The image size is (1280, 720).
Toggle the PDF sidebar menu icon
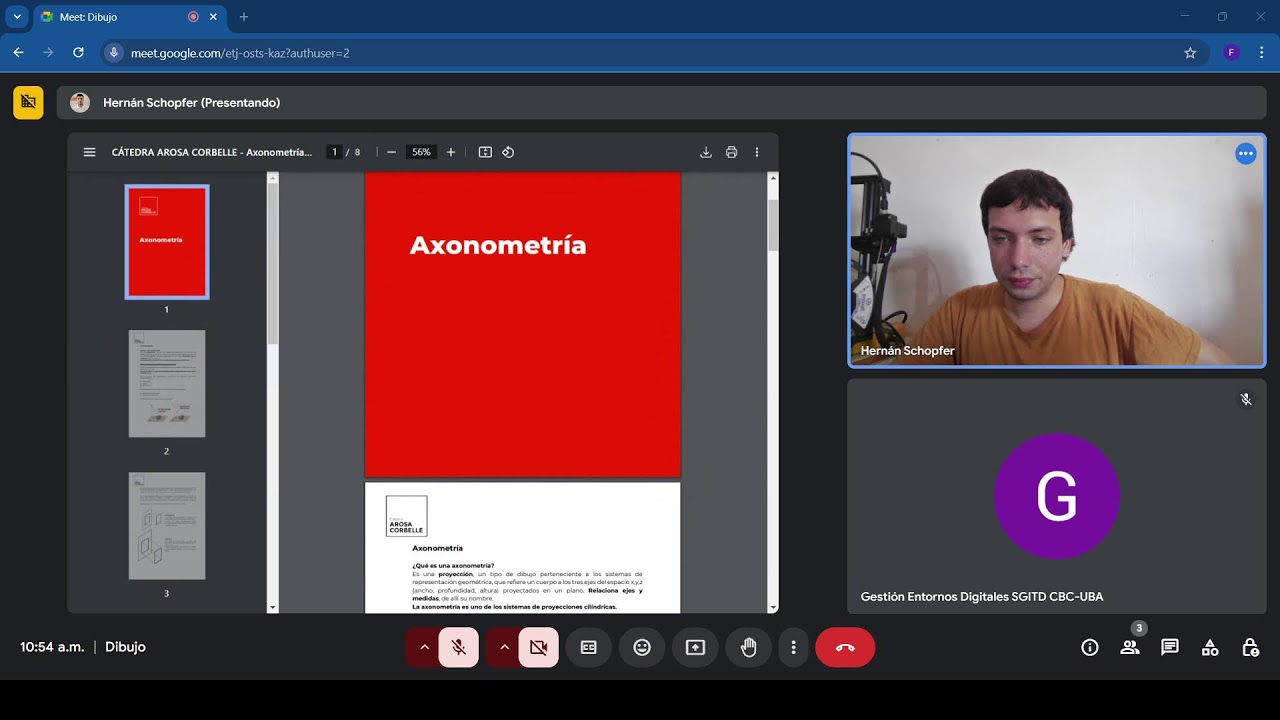click(89, 152)
